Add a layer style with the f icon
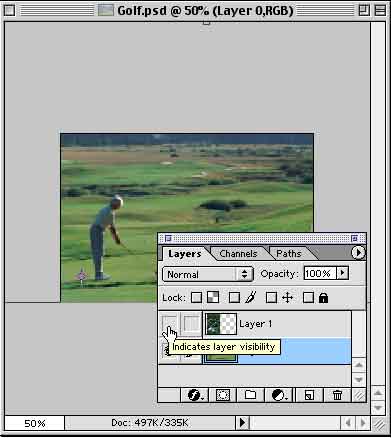 click(x=195, y=395)
